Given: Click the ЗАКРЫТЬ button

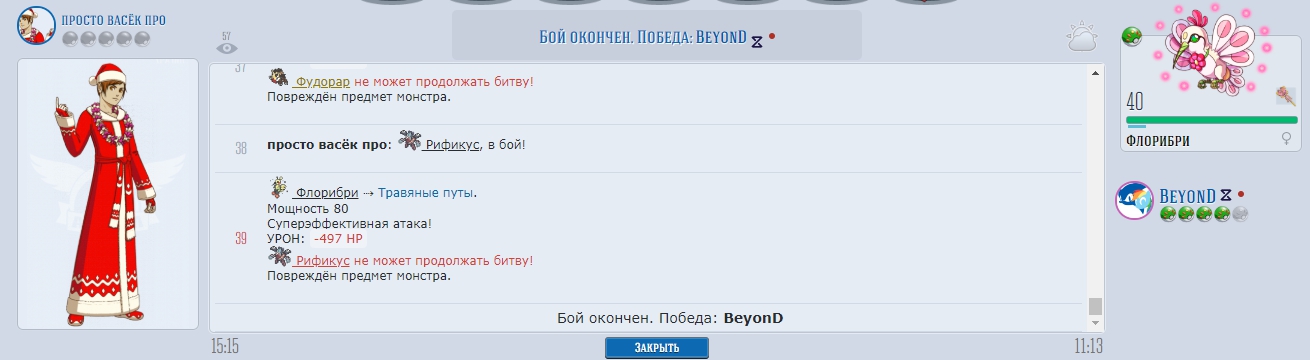Looking at the screenshot, I should [657, 348].
